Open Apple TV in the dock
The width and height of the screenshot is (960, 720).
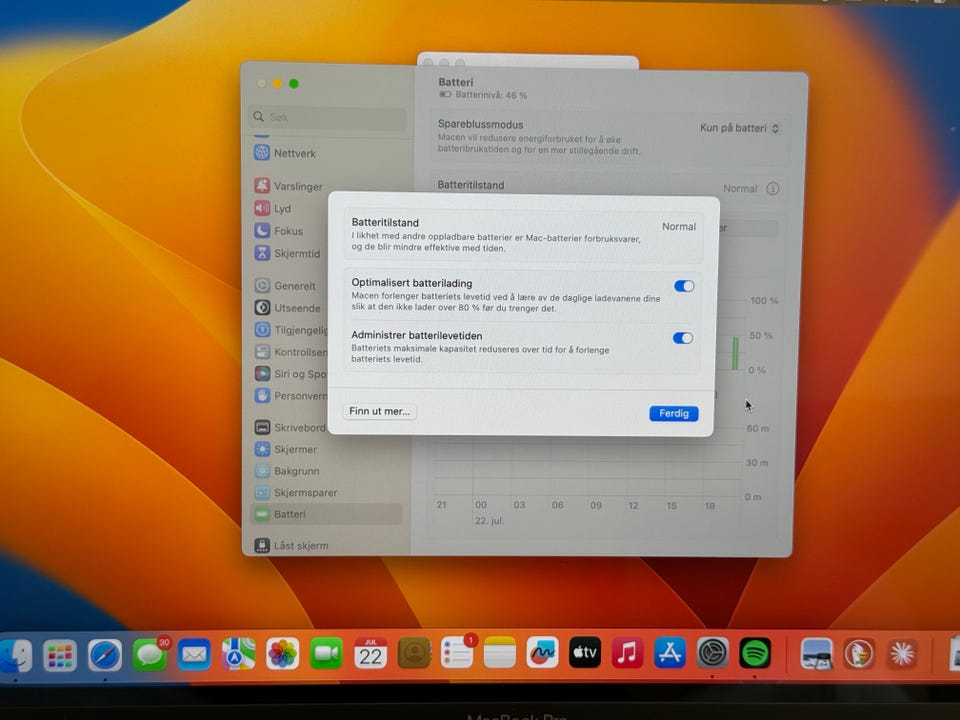585,653
